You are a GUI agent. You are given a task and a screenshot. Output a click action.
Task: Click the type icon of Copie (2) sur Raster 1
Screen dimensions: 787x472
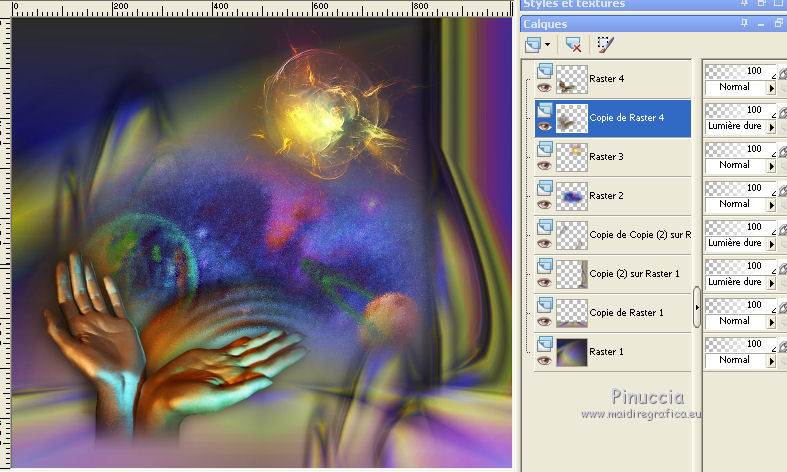pos(545,266)
